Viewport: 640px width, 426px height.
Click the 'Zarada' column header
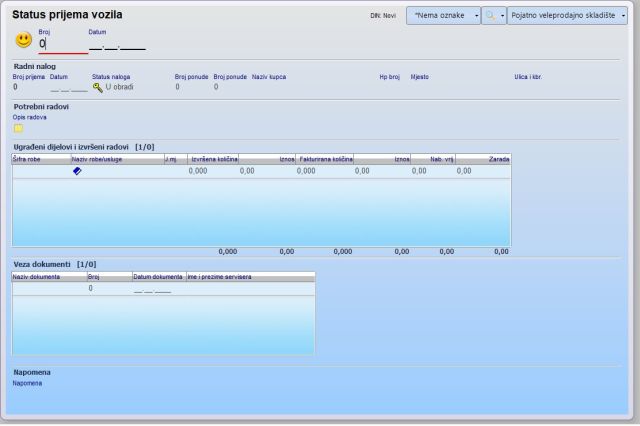pos(497,159)
